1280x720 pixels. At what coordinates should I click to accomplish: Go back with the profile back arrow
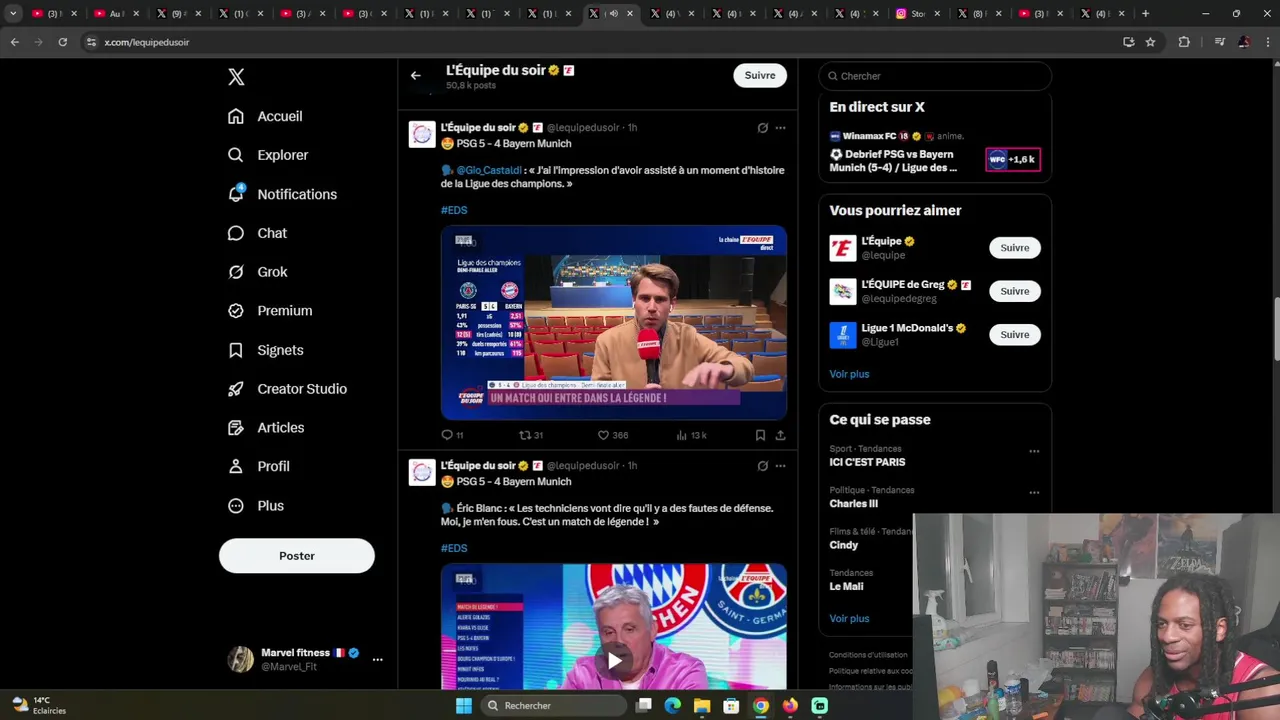point(416,75)
